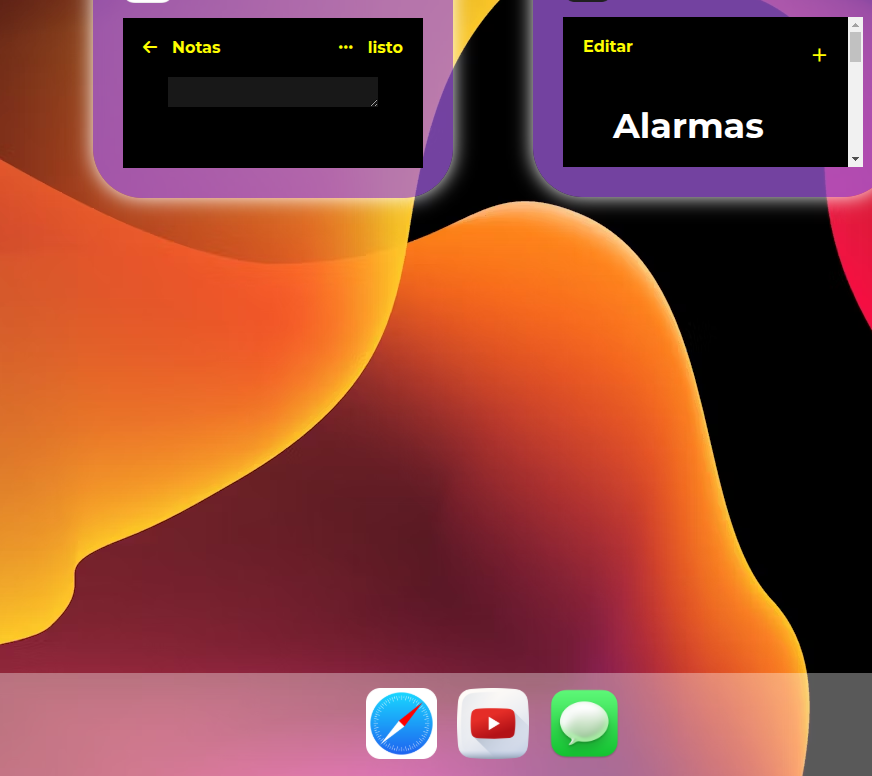872x776 pixels.
Task: Open the YouTube app in the dock
Action: point(493,723)
